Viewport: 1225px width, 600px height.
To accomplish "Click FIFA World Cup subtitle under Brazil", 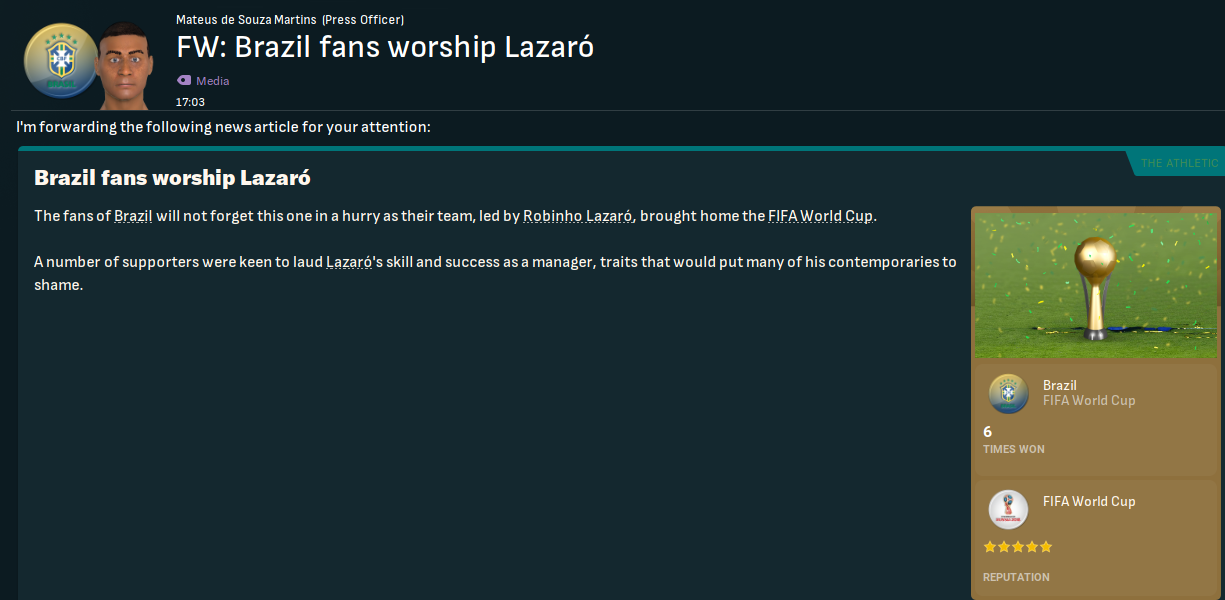I will pyautogui.click(x=1089, y=401).
